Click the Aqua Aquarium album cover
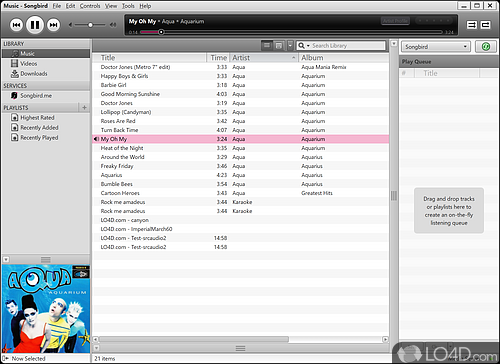 click(46, 309)
